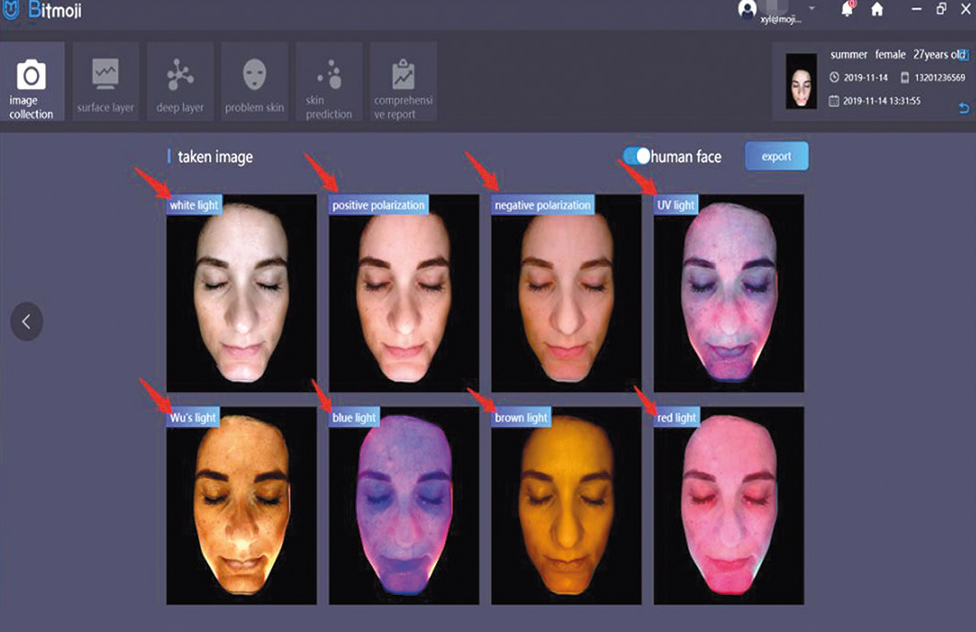Select the brown light face image
This screenshot has width=976, height=632.
pos(566,510)
